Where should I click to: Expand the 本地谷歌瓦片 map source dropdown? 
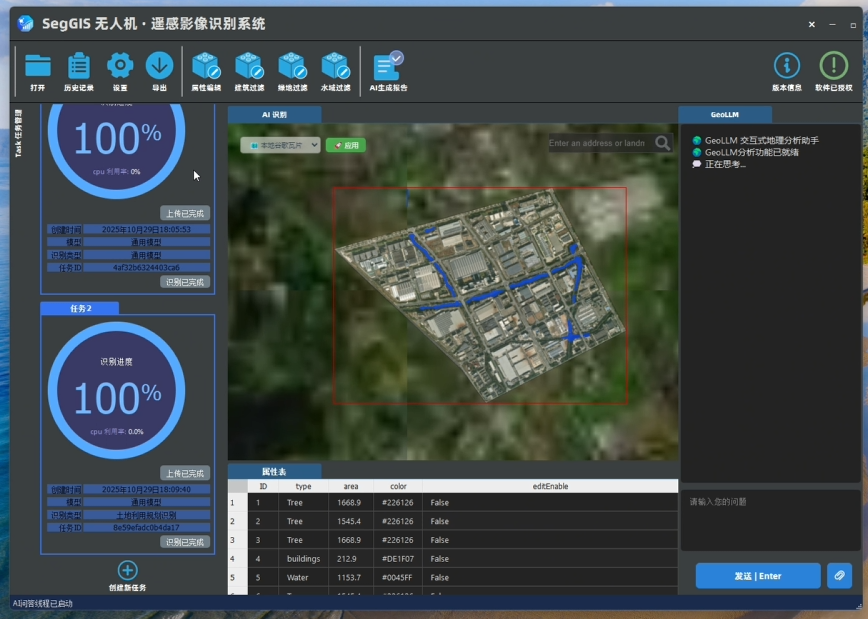click(x=280, y=145)
